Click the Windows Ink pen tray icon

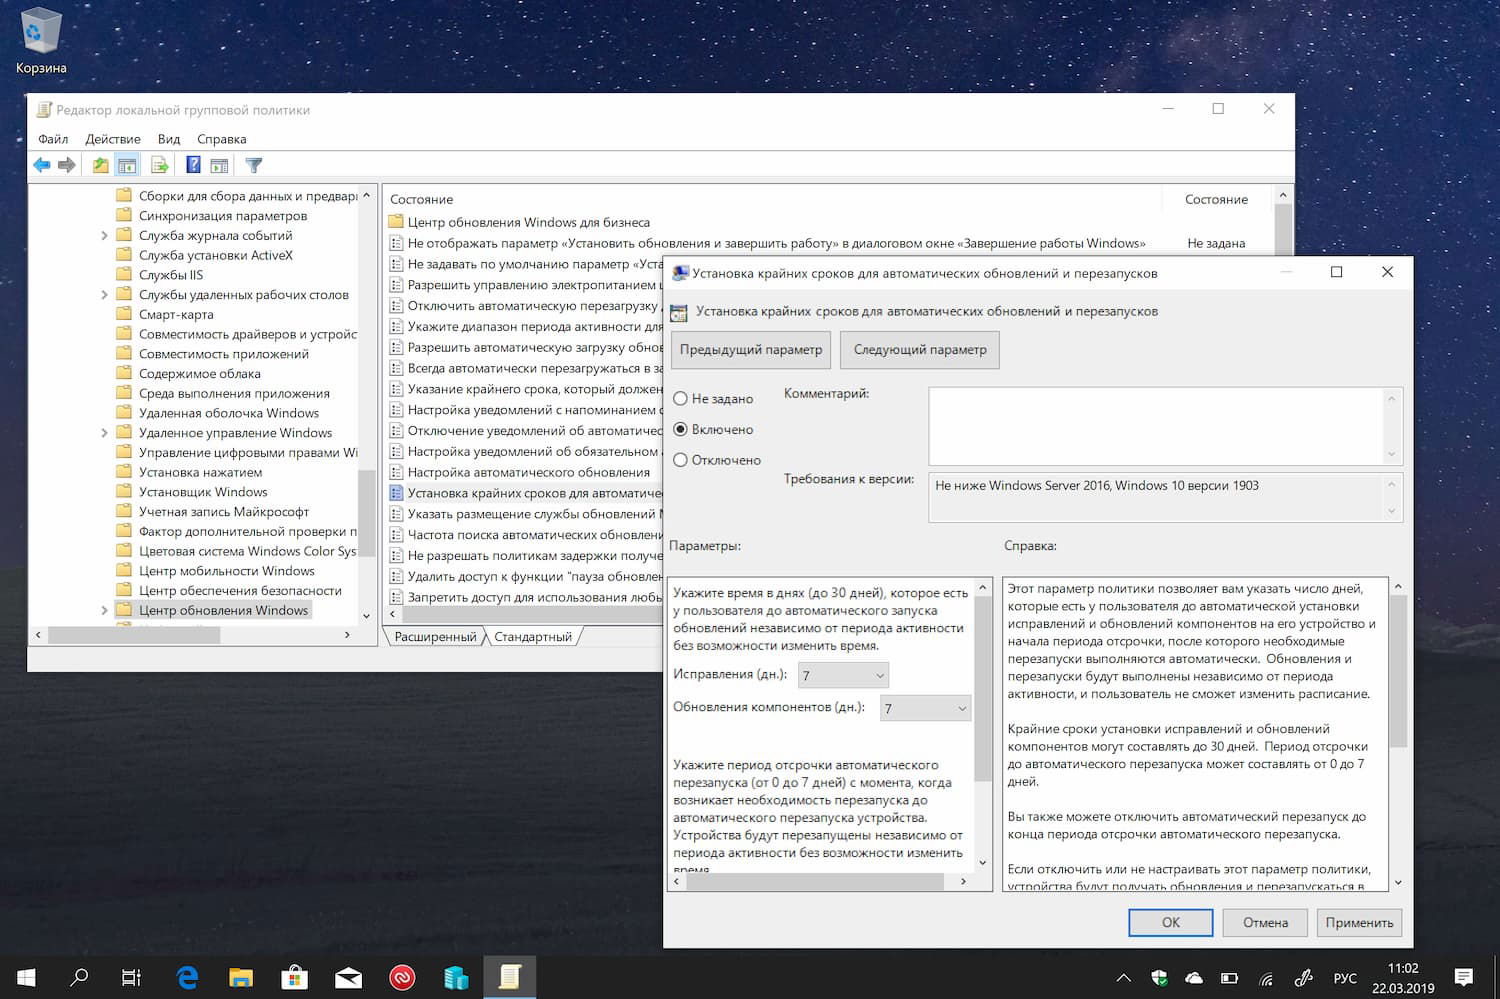point(1303,978)
